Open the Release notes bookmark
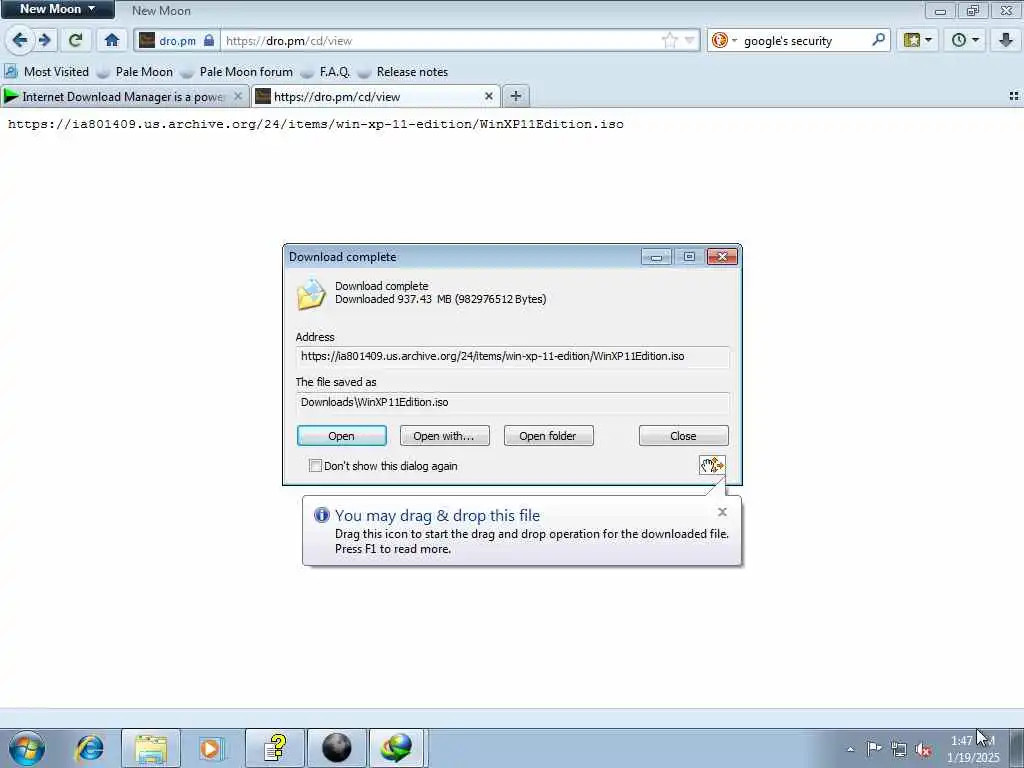1024x768 pixels. (403, 72)
